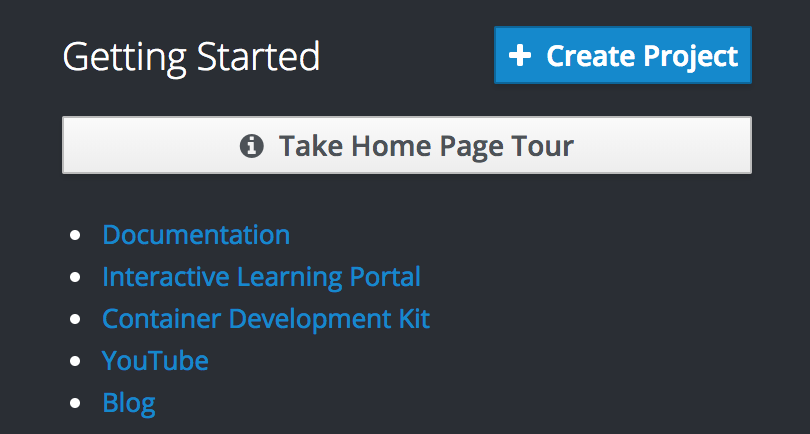Click the bullet beside YouTube
Image resolution: width=810 pixels, height=434 pixels.
click(x=75, y=361)
